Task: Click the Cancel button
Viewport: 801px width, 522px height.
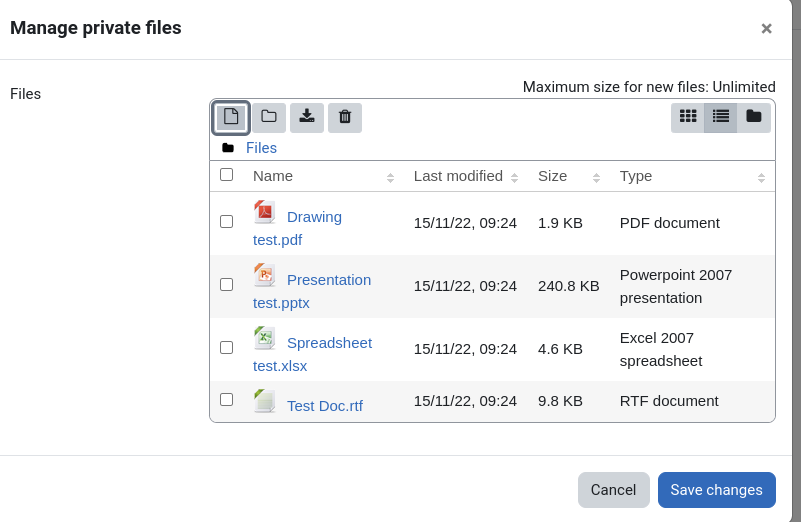Action: point(614,490)
